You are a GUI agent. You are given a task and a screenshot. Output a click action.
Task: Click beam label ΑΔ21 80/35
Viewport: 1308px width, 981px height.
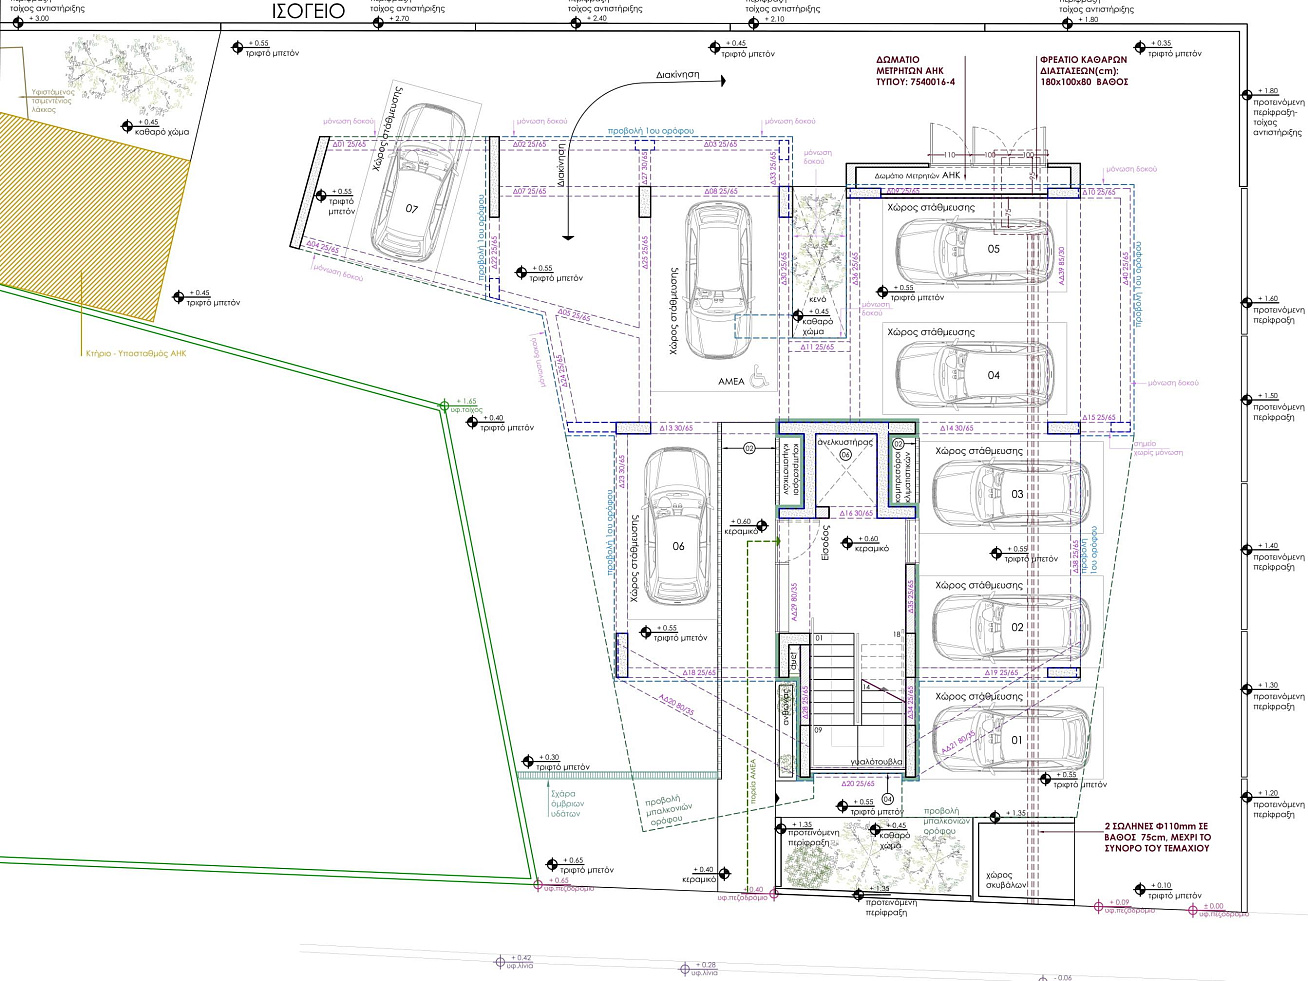point(957,743)
